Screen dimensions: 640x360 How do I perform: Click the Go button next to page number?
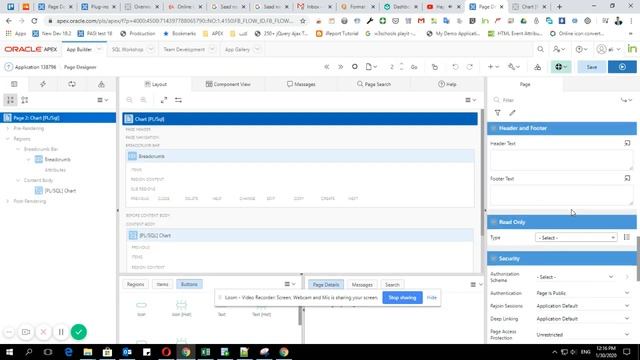click(x=414, y=67)
